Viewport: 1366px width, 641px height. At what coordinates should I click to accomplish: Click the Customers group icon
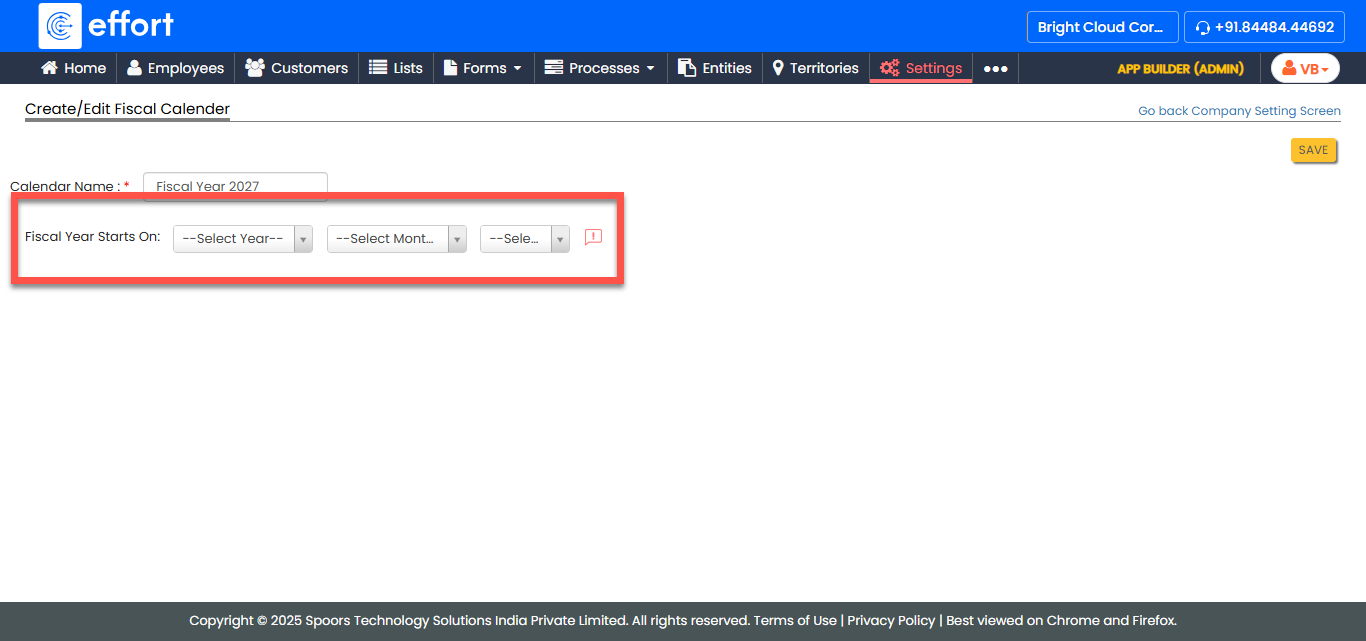(x=255, y=68)
